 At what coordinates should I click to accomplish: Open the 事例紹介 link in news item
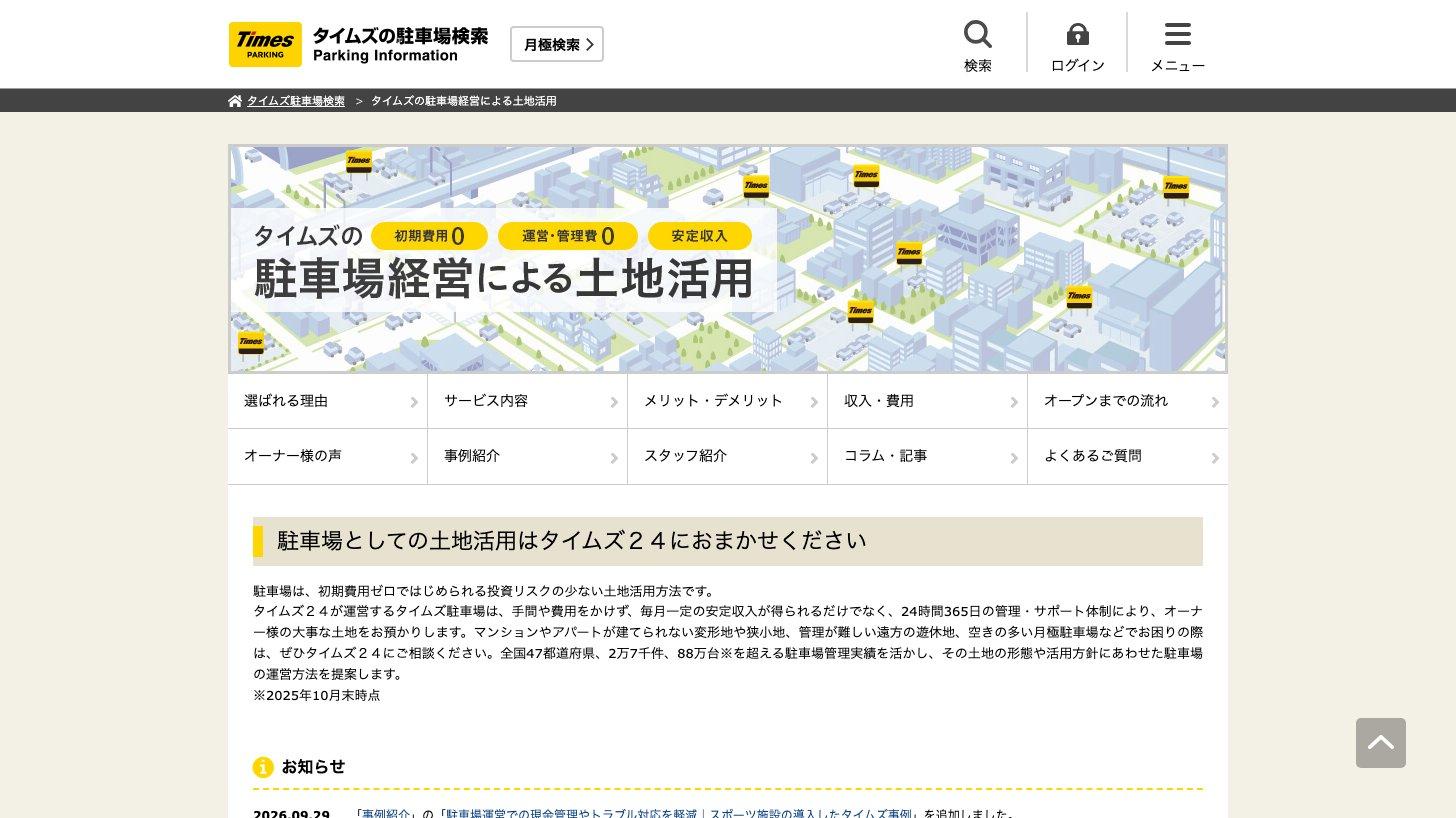(386, 814)
